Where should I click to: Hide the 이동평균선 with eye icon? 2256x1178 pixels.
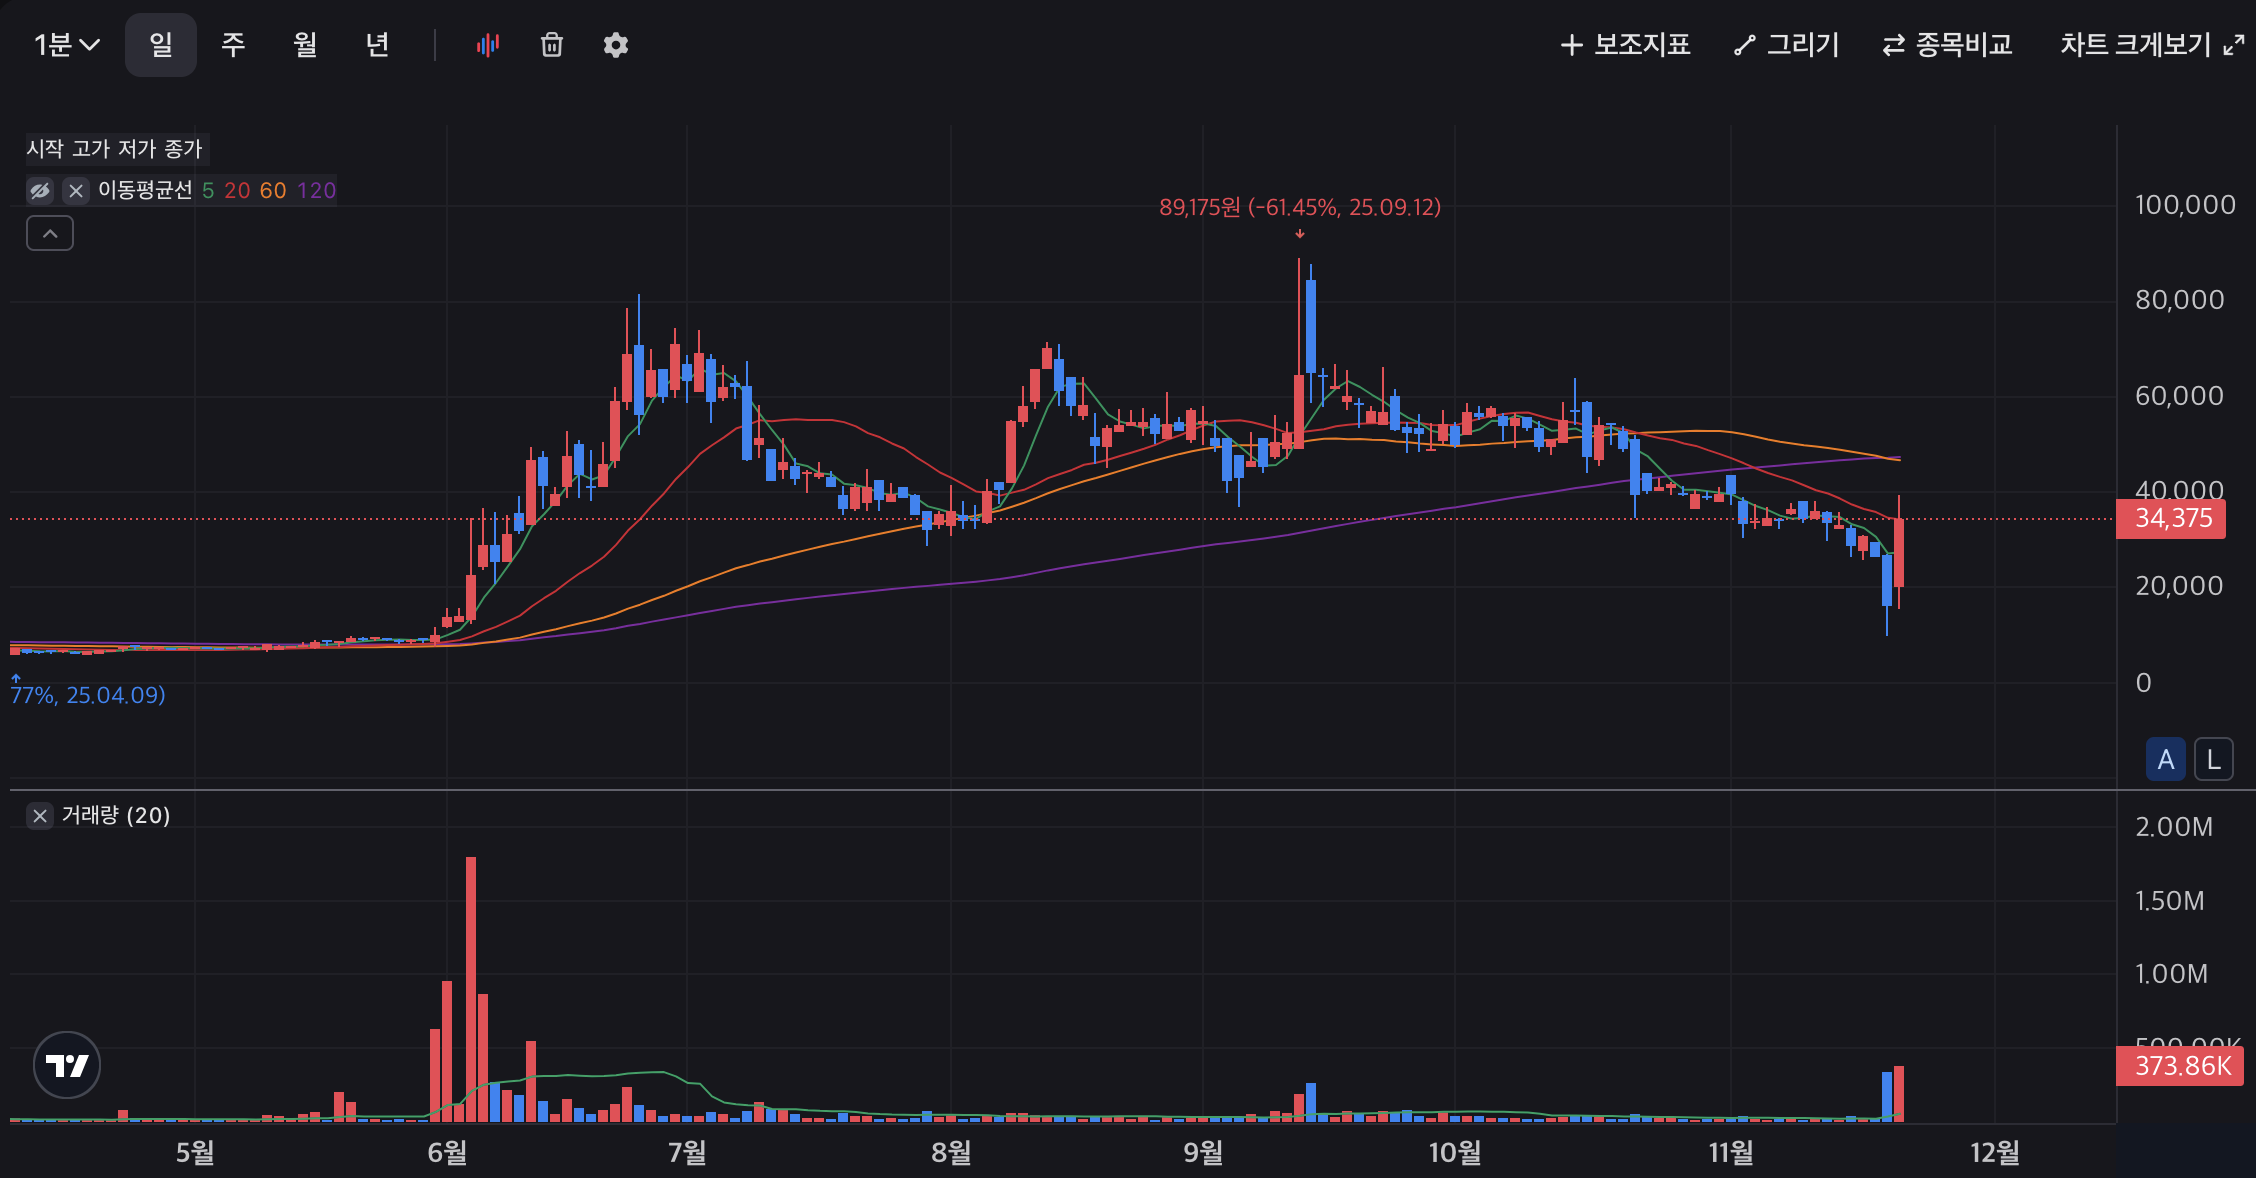click(x=40, y=191)
